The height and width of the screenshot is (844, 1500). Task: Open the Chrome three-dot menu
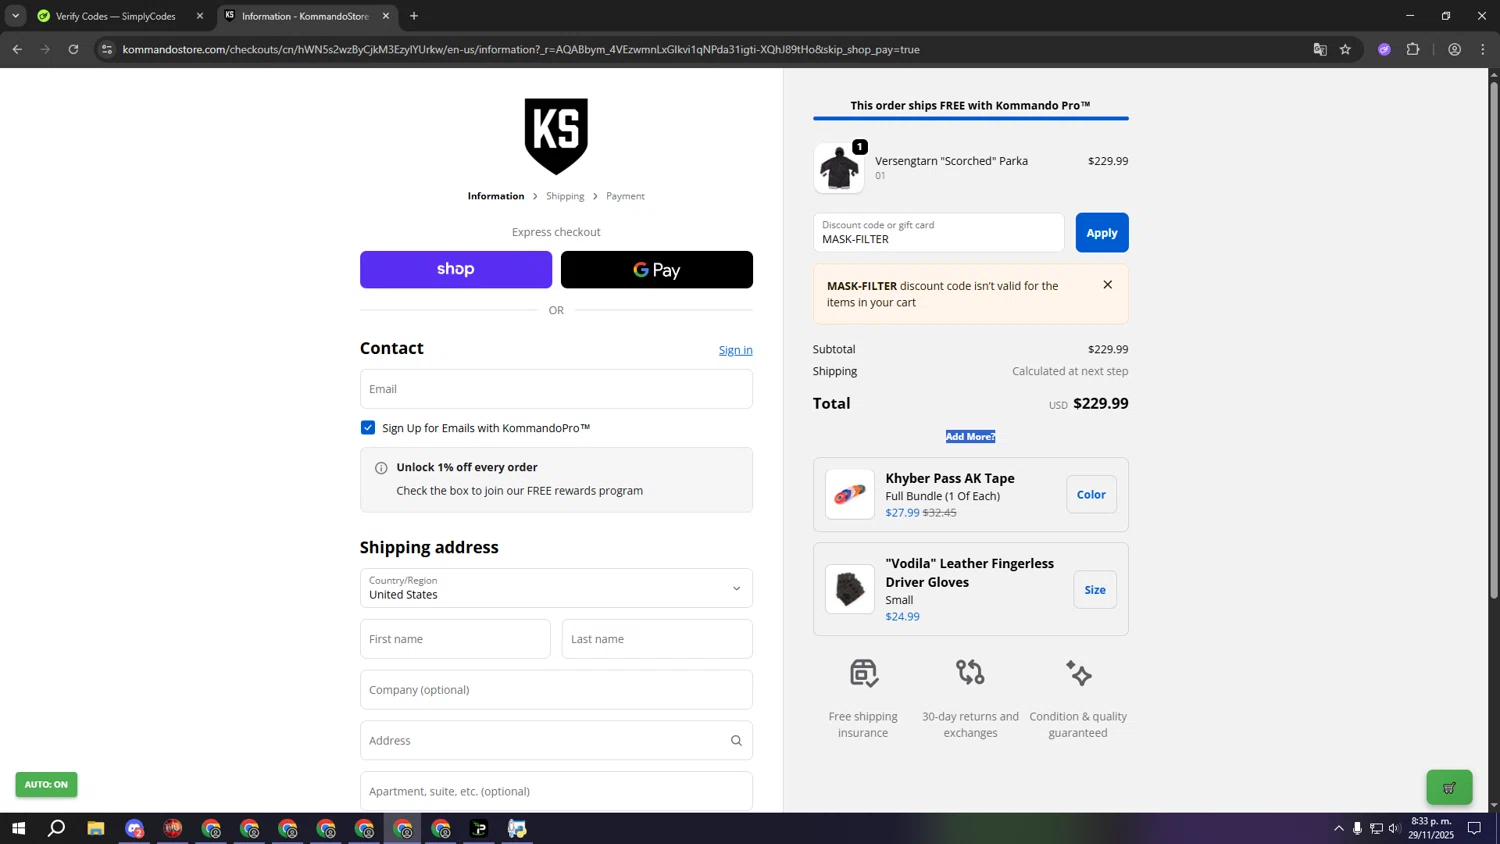point(1483,49)
